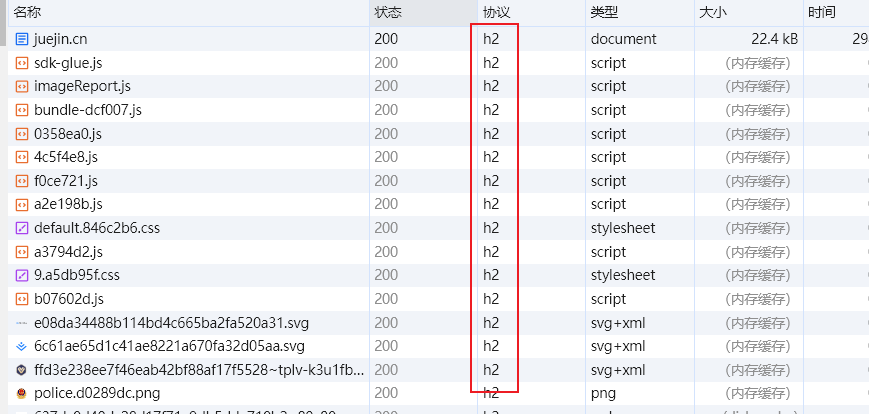
Task: Click the stylesheet icon next to 9.a5db95f.css
Action: tap(21, 275)
